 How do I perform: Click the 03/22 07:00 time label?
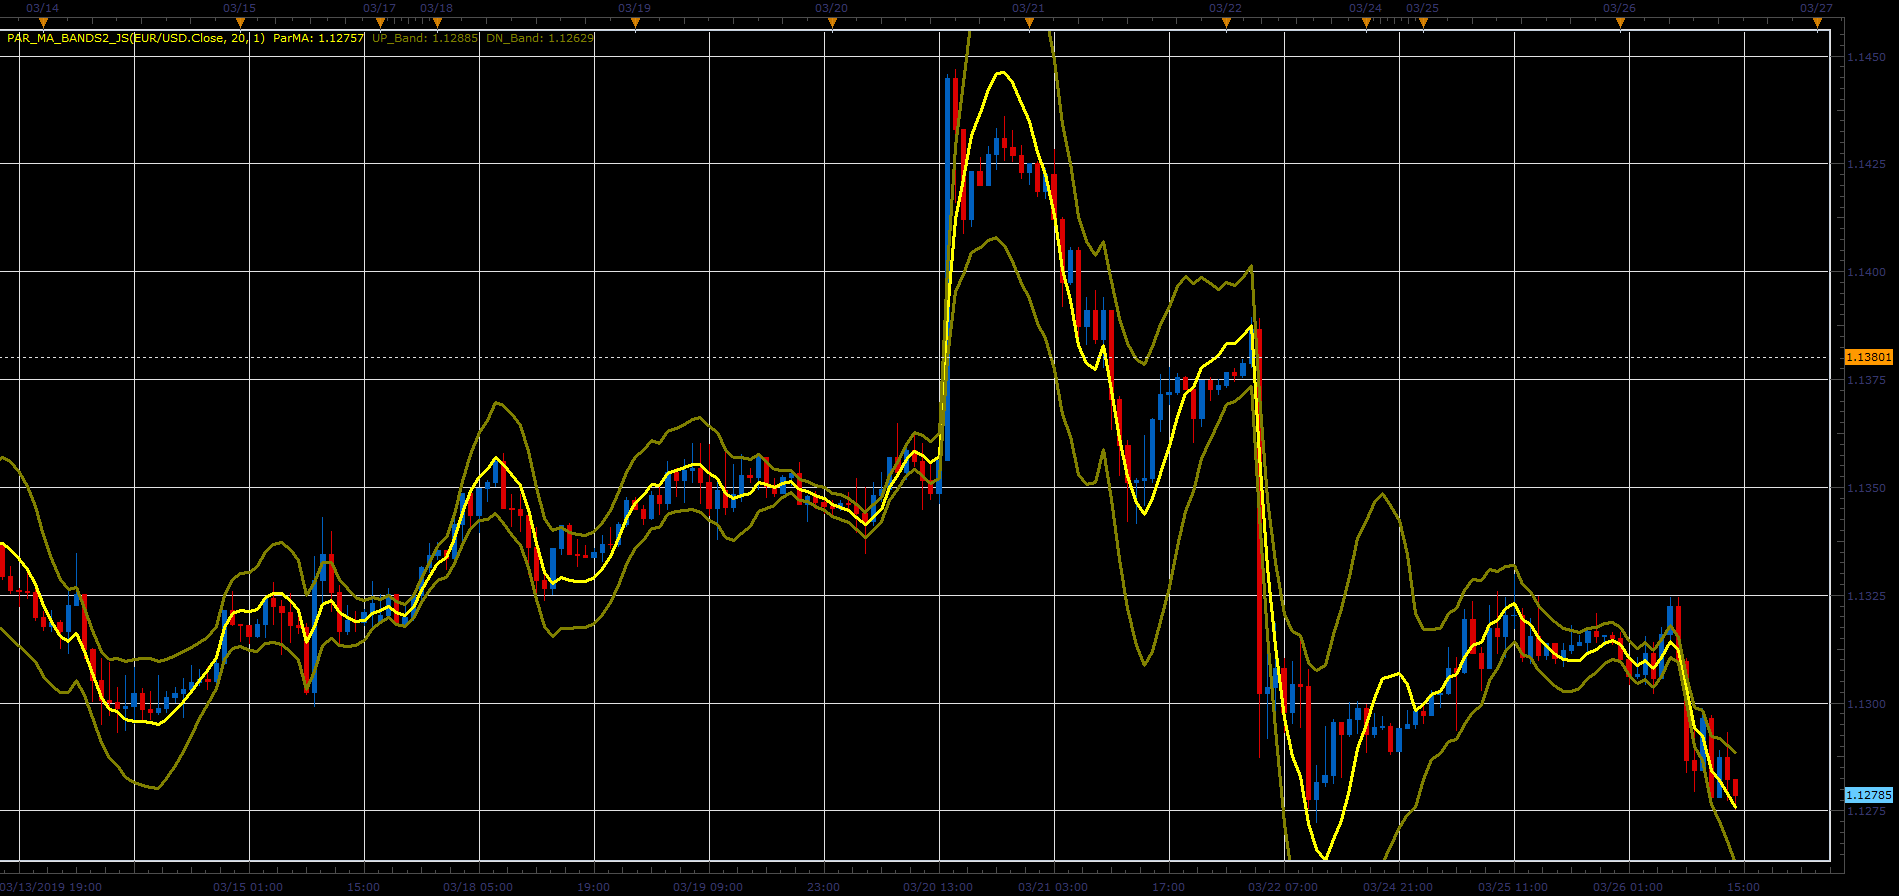[1283, 887]
